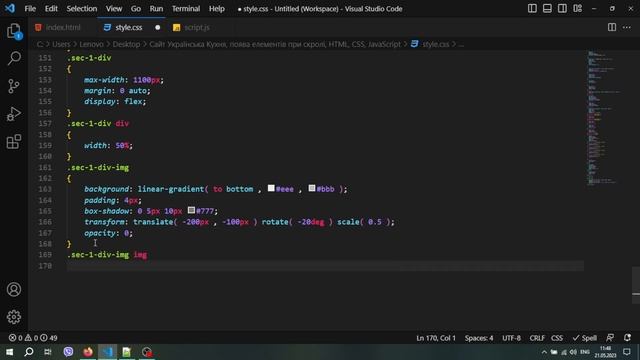Open color picker for #777 swatch

tap(191, 210)
